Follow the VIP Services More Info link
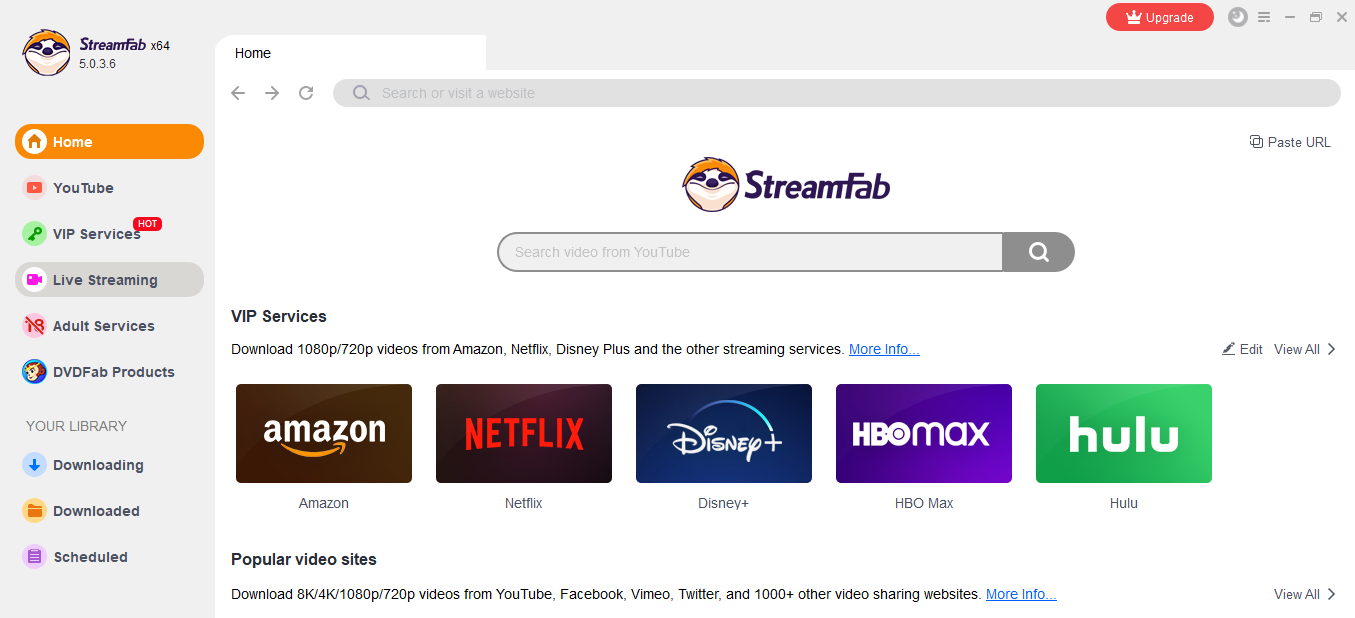The width and height of the screenshot is (1355, 618). pyautogui.click(x=884, y=349)
